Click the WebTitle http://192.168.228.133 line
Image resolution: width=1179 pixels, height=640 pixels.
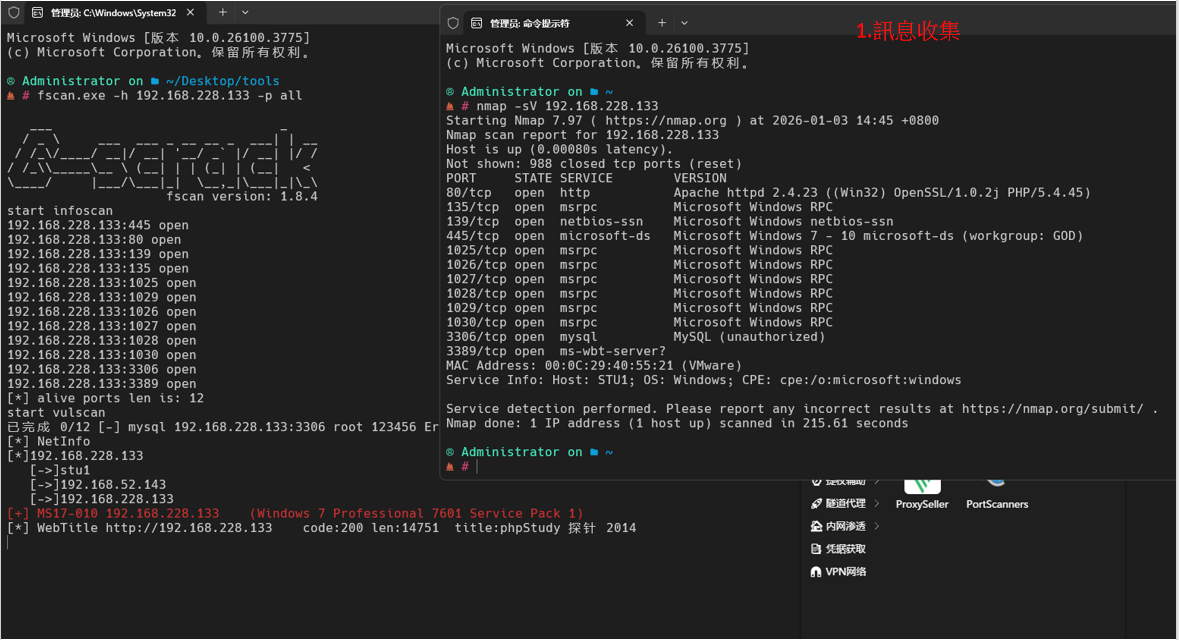321,528
